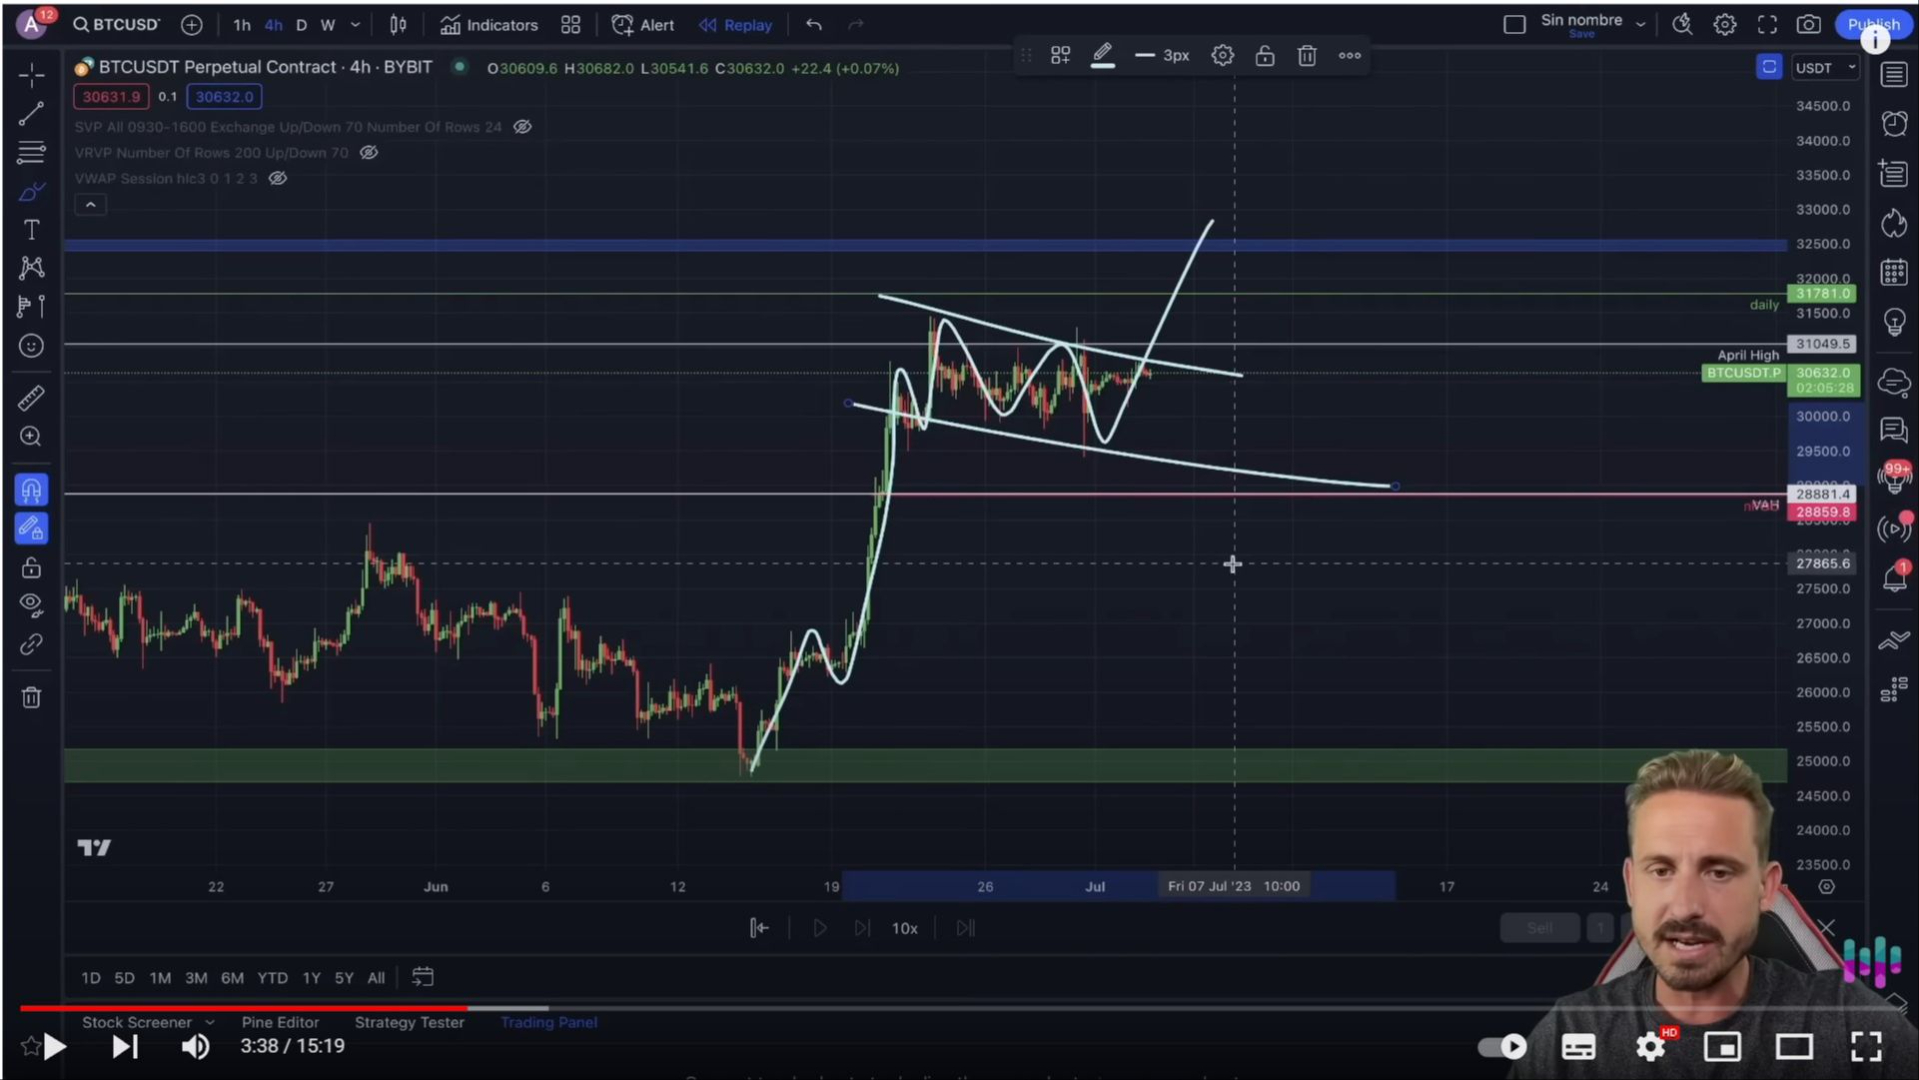Select the 1D date range
1919x1080 pixels.
(x=91, y=978)
